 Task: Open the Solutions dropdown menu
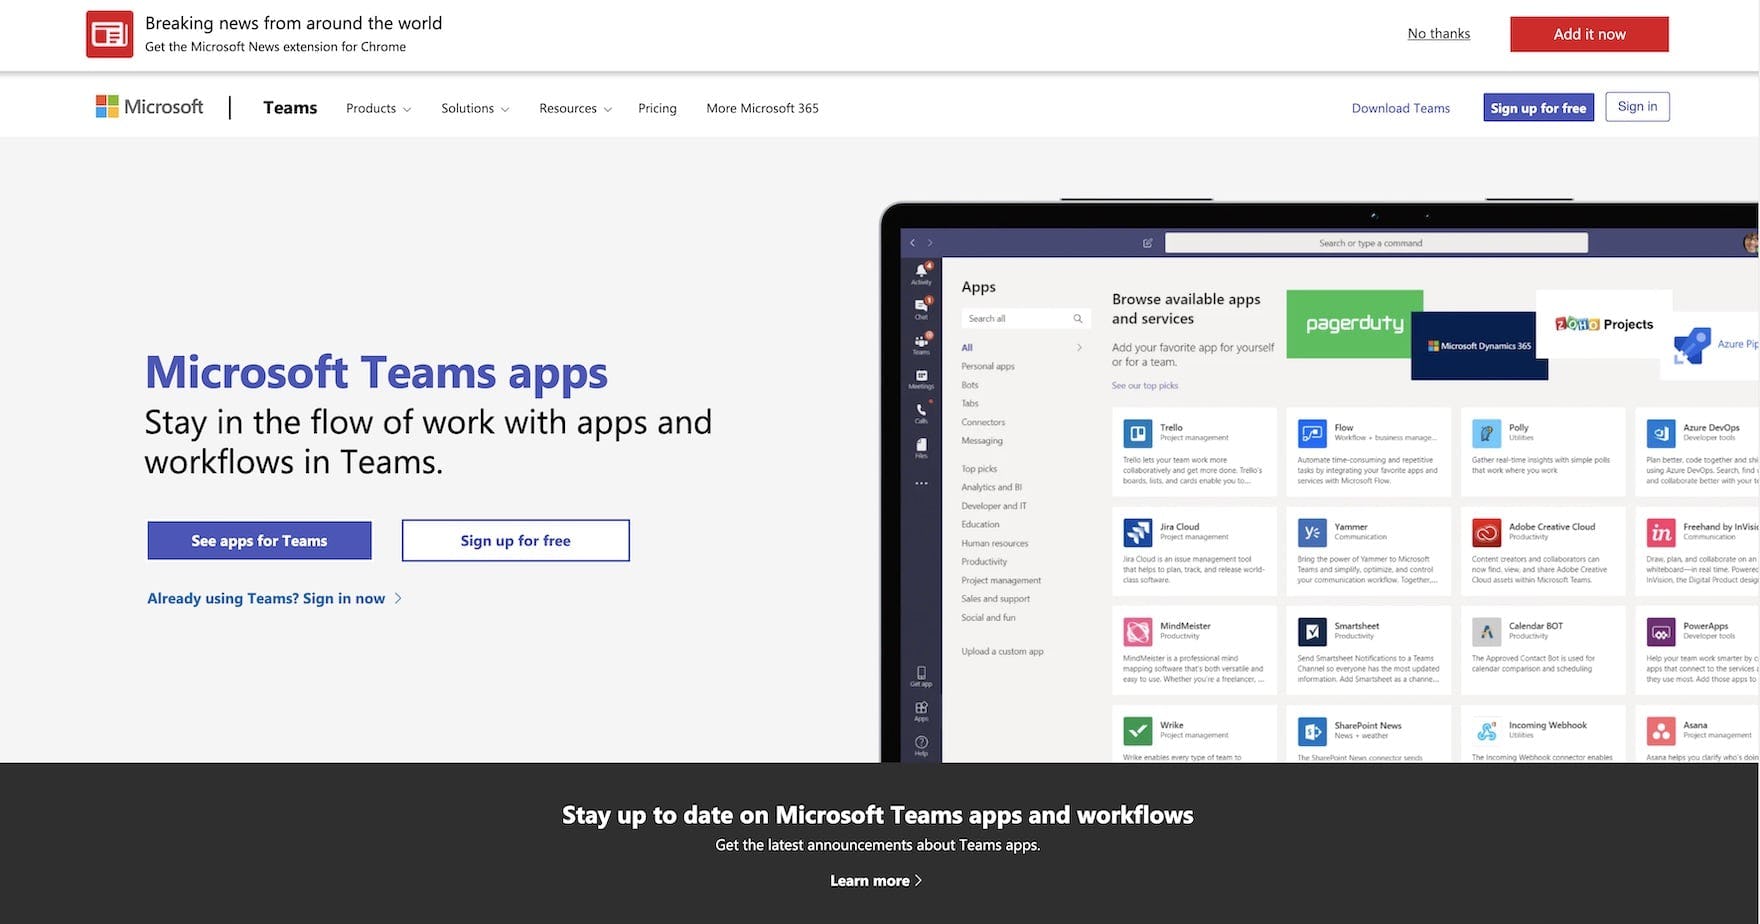(475, 108)
